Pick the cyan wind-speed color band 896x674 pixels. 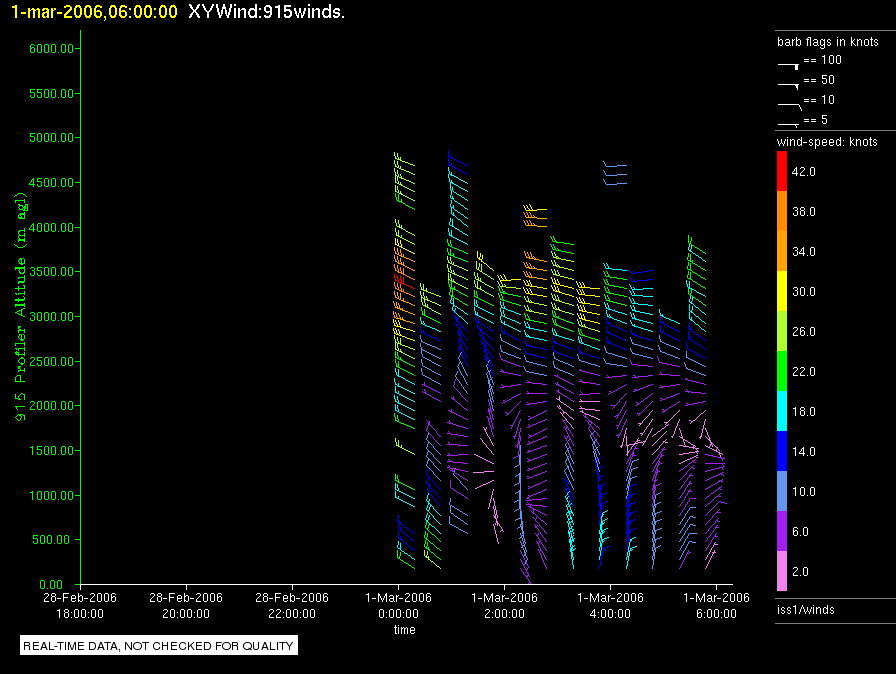[783, 411]
